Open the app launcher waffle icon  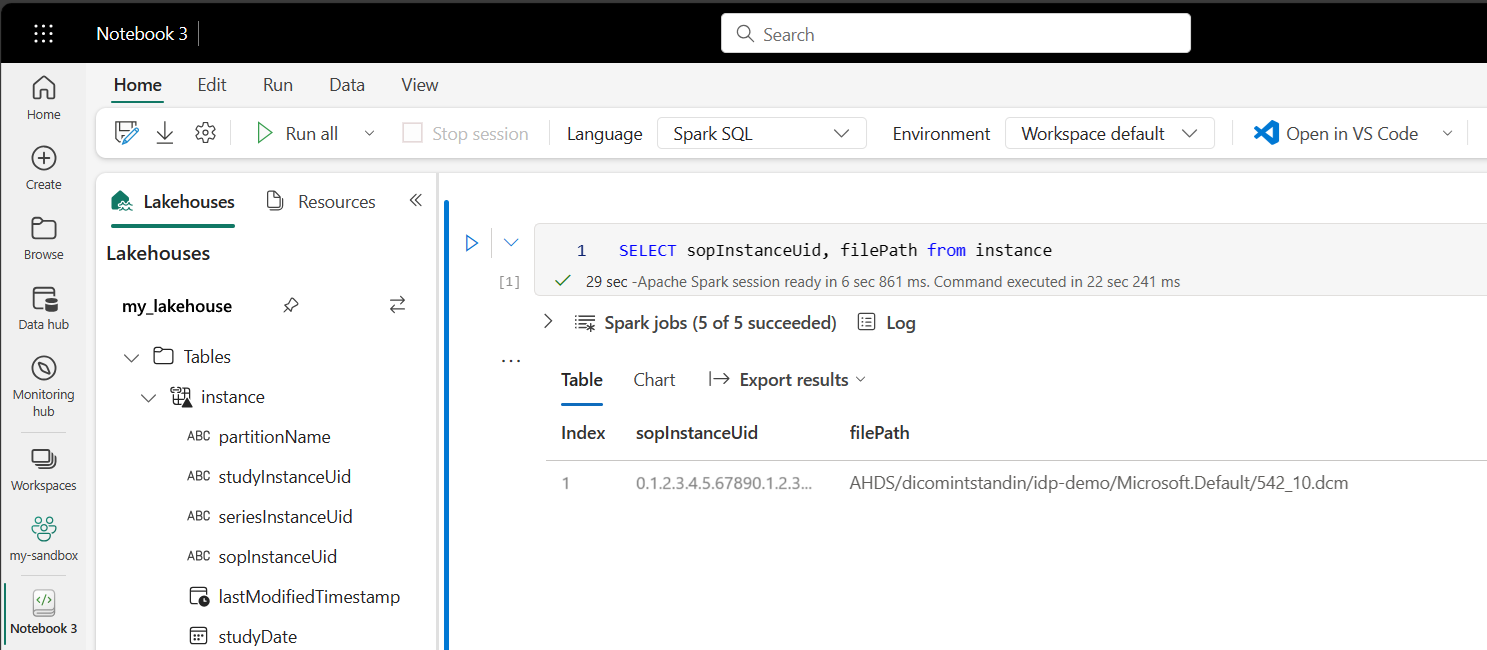(x=43, y=34)
